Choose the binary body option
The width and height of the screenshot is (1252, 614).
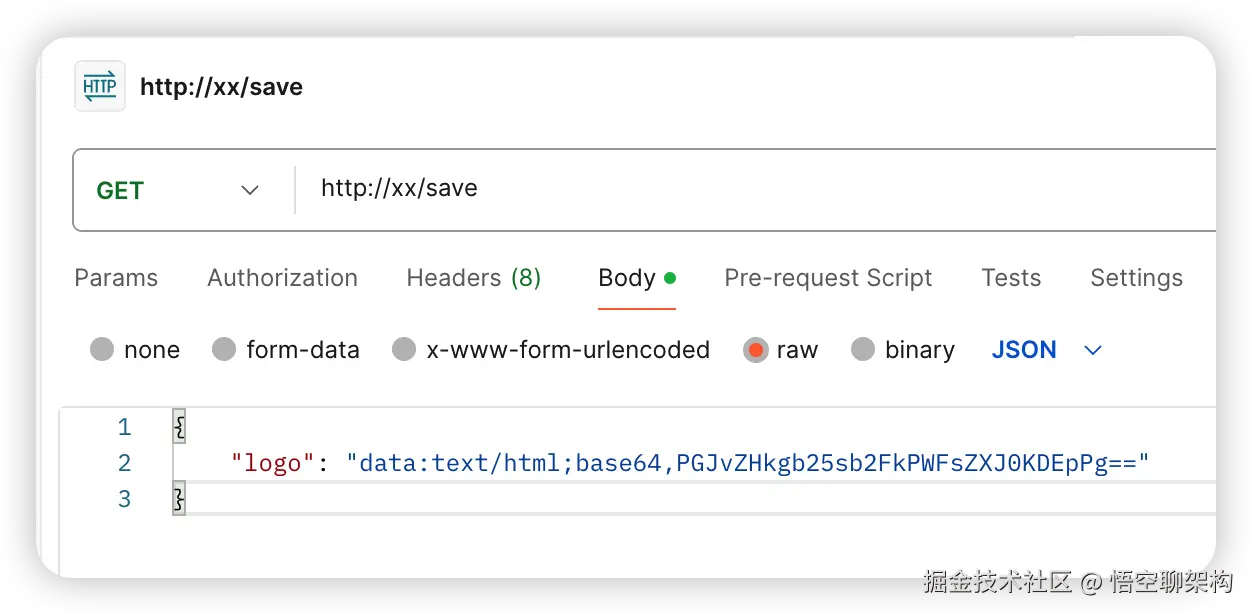[863, 350]
